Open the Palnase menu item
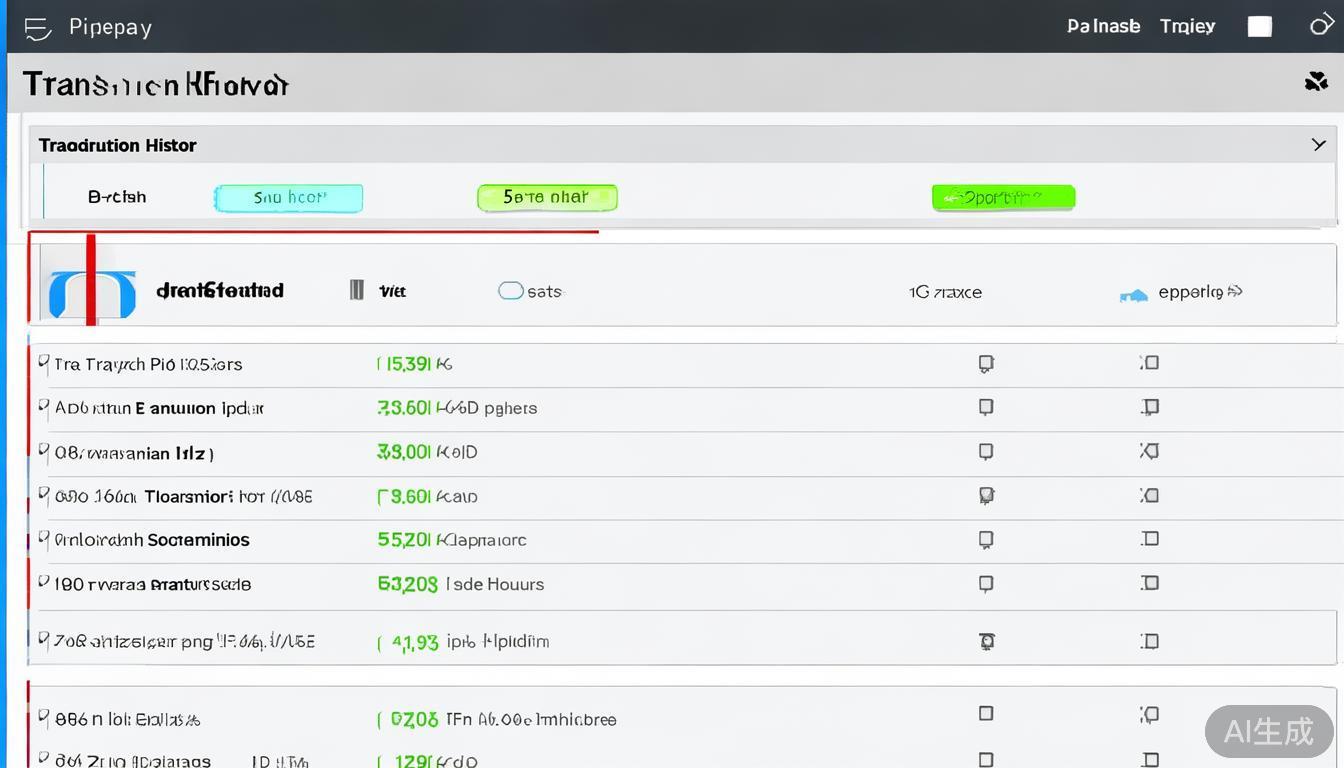This screenshot has width=1344, height=768. [x=1103, y=26]
